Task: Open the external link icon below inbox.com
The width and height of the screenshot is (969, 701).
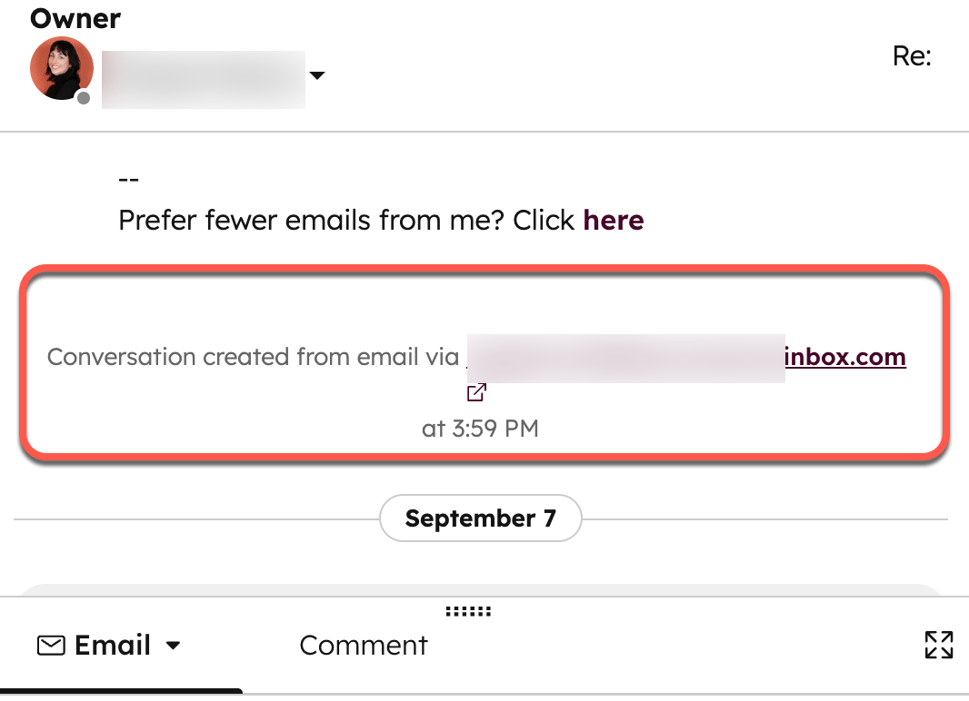Action: pyautogui.click(x=476, y=391)
